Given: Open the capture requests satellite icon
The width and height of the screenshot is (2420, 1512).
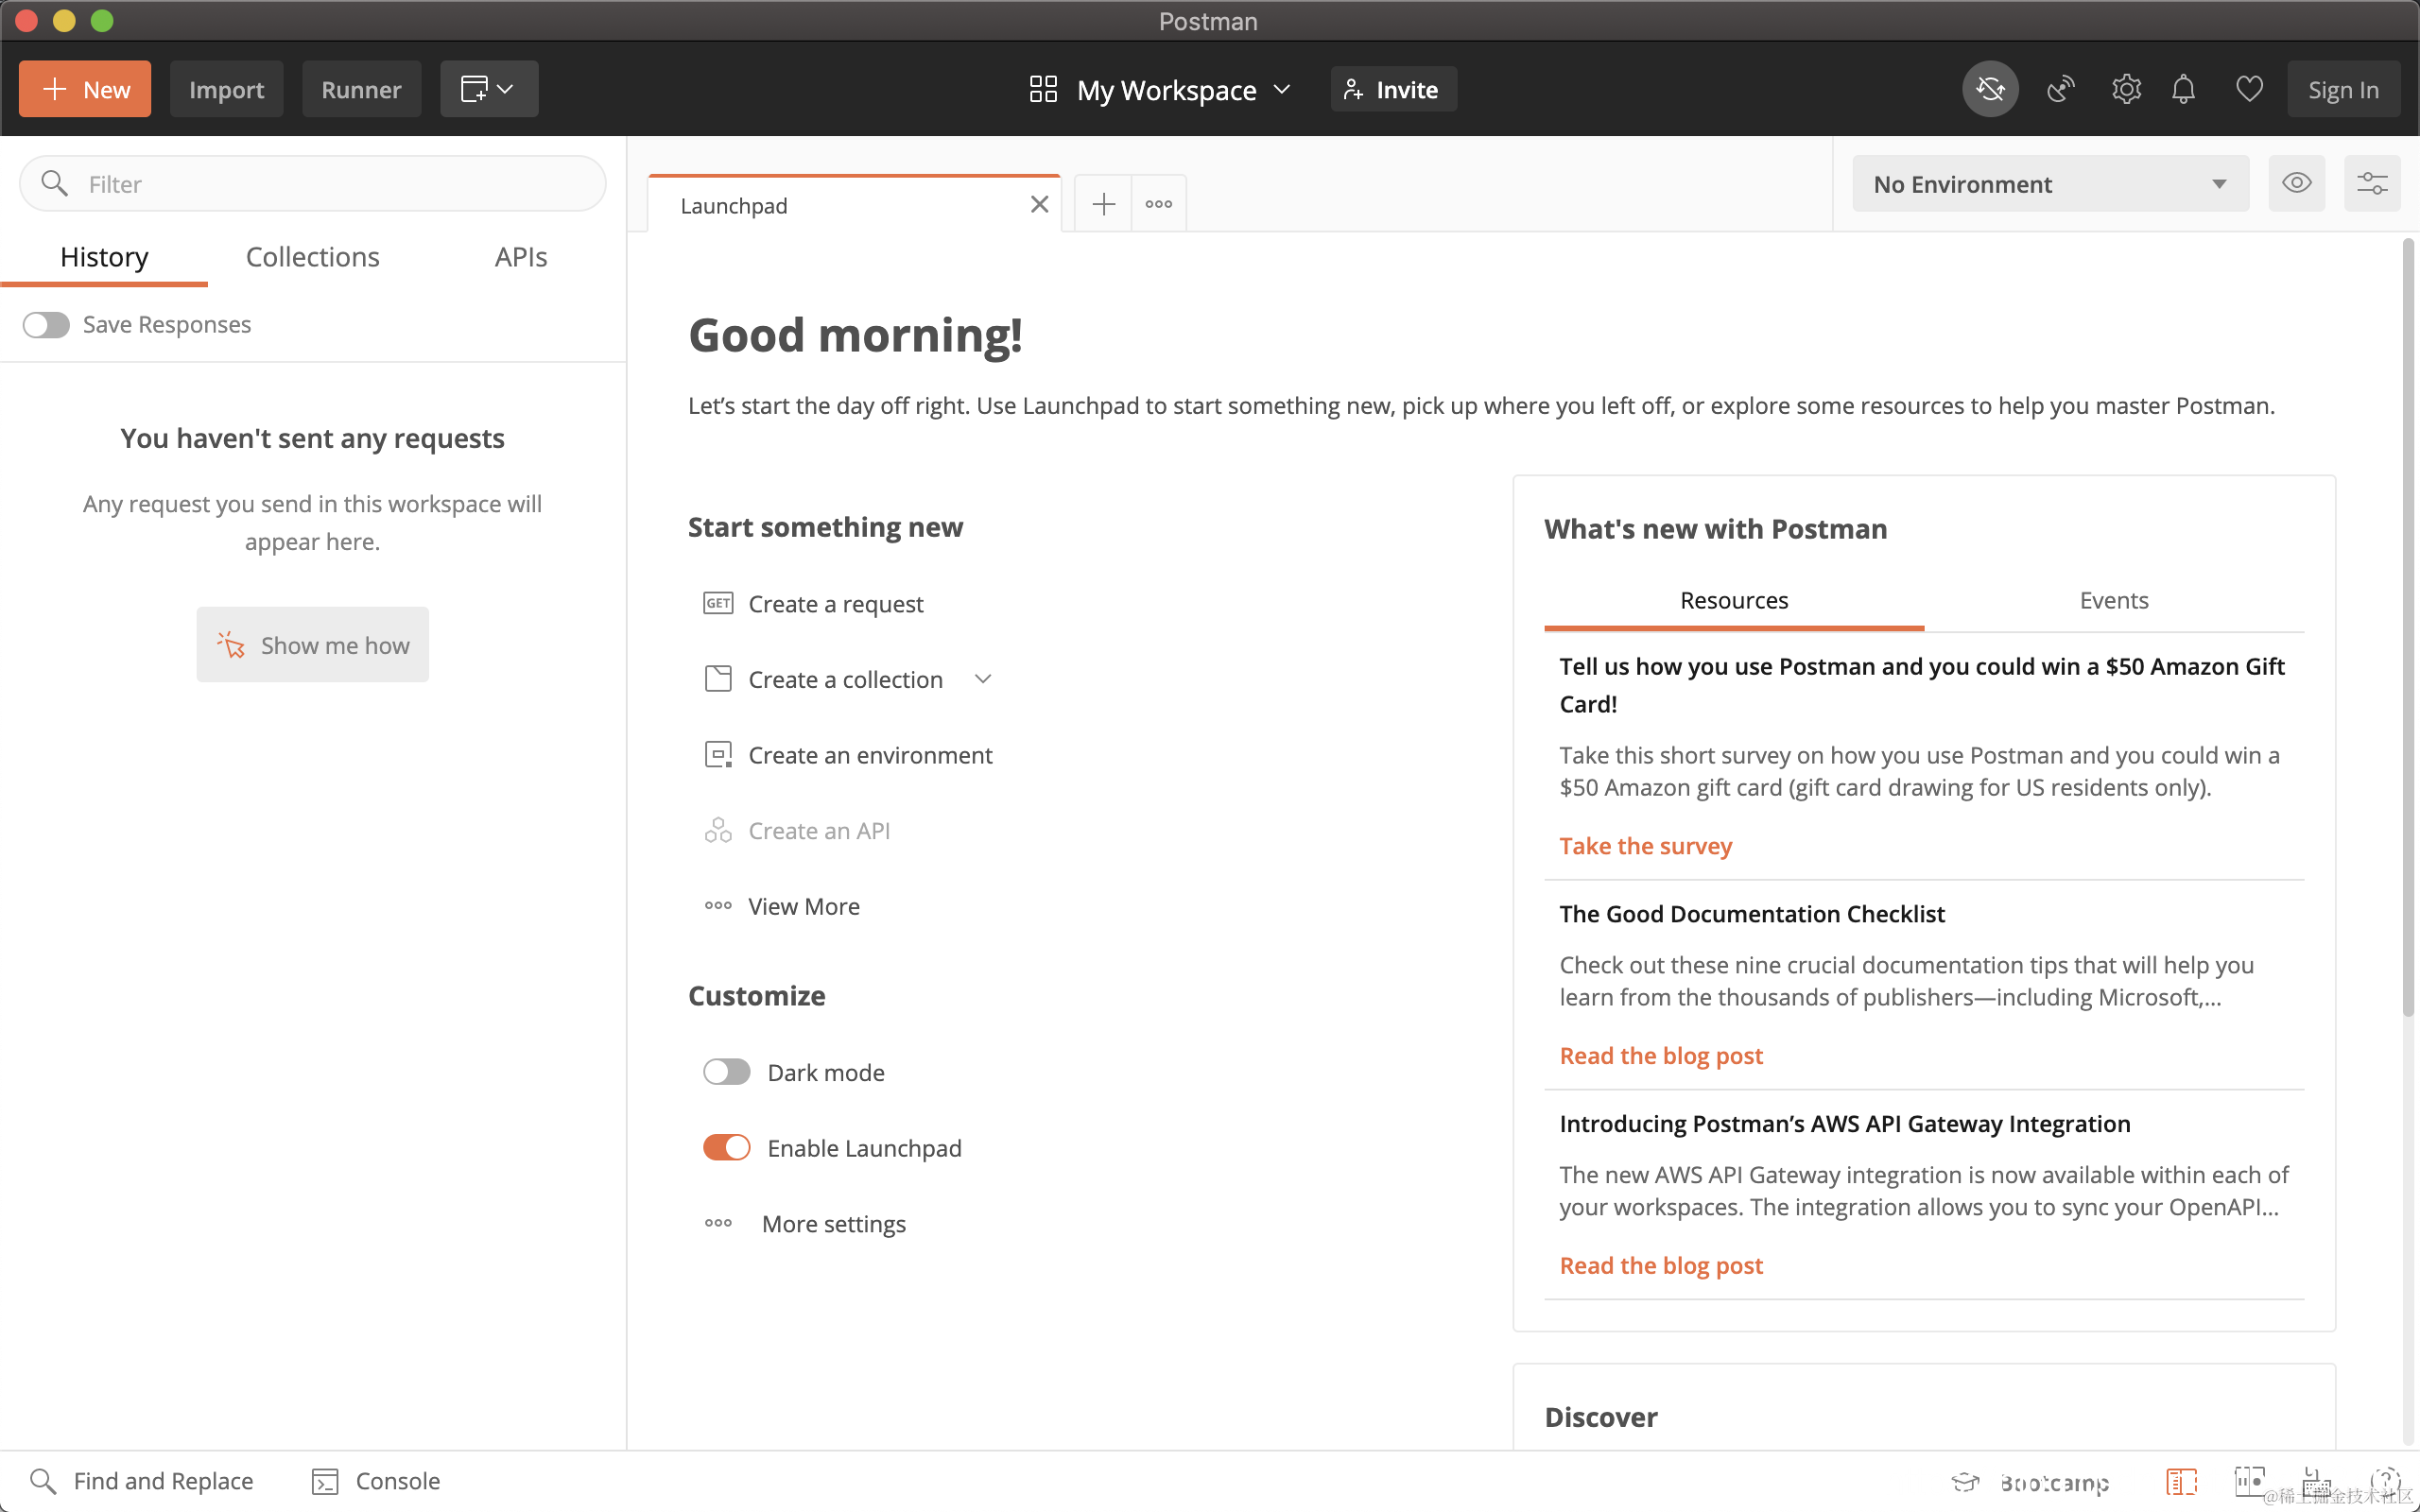Looking at the screenshot, I should pyautogui.click(x=2060, y=89).
